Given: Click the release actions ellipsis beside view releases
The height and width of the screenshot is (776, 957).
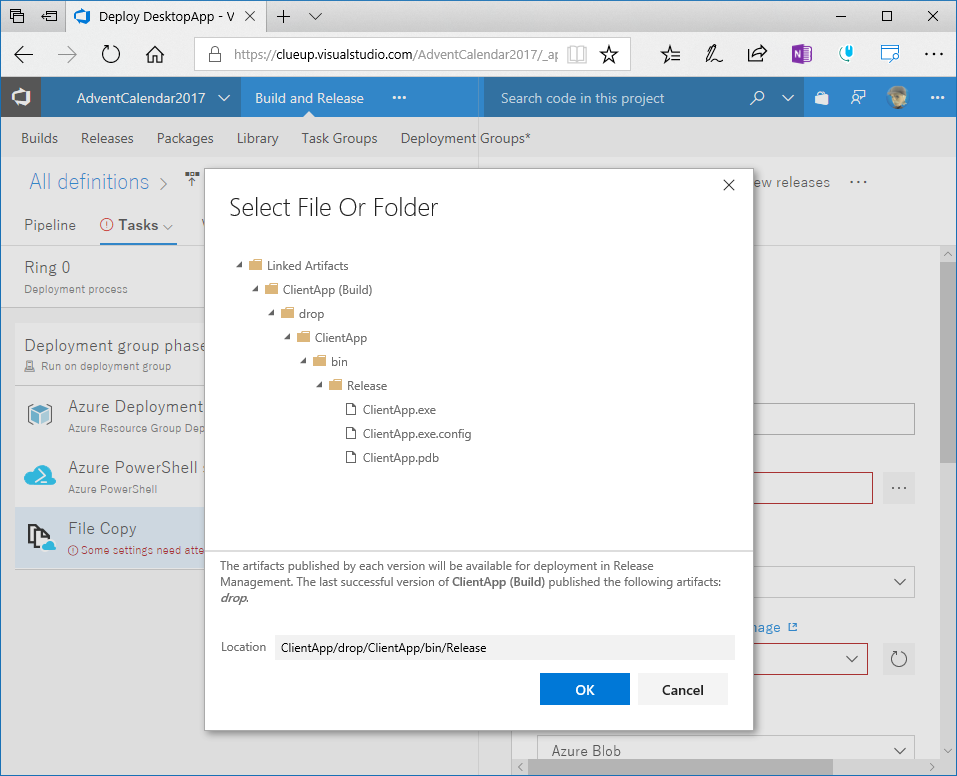Looking at the screenshot, I should click(858, 182).
